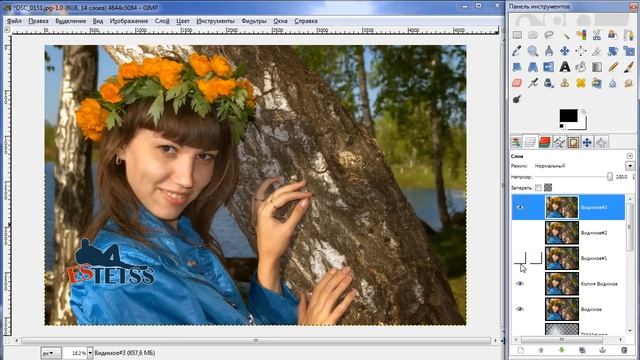
Task: Open the zoom percentage dropdown
Action: click(x=90, y=353)
